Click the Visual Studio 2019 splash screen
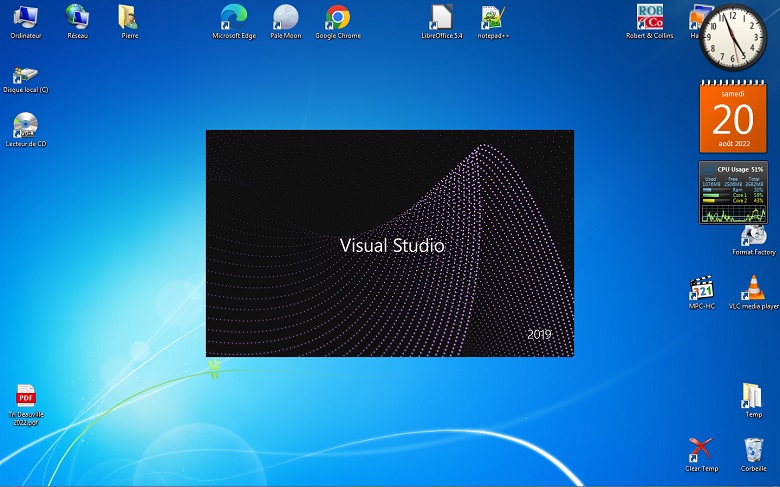Screen dimensions: 780x487 (390, 243)
